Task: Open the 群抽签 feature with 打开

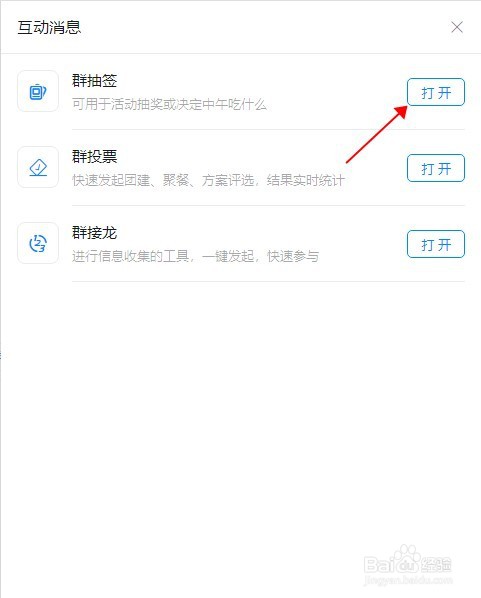Action: (x=436, y=92)
